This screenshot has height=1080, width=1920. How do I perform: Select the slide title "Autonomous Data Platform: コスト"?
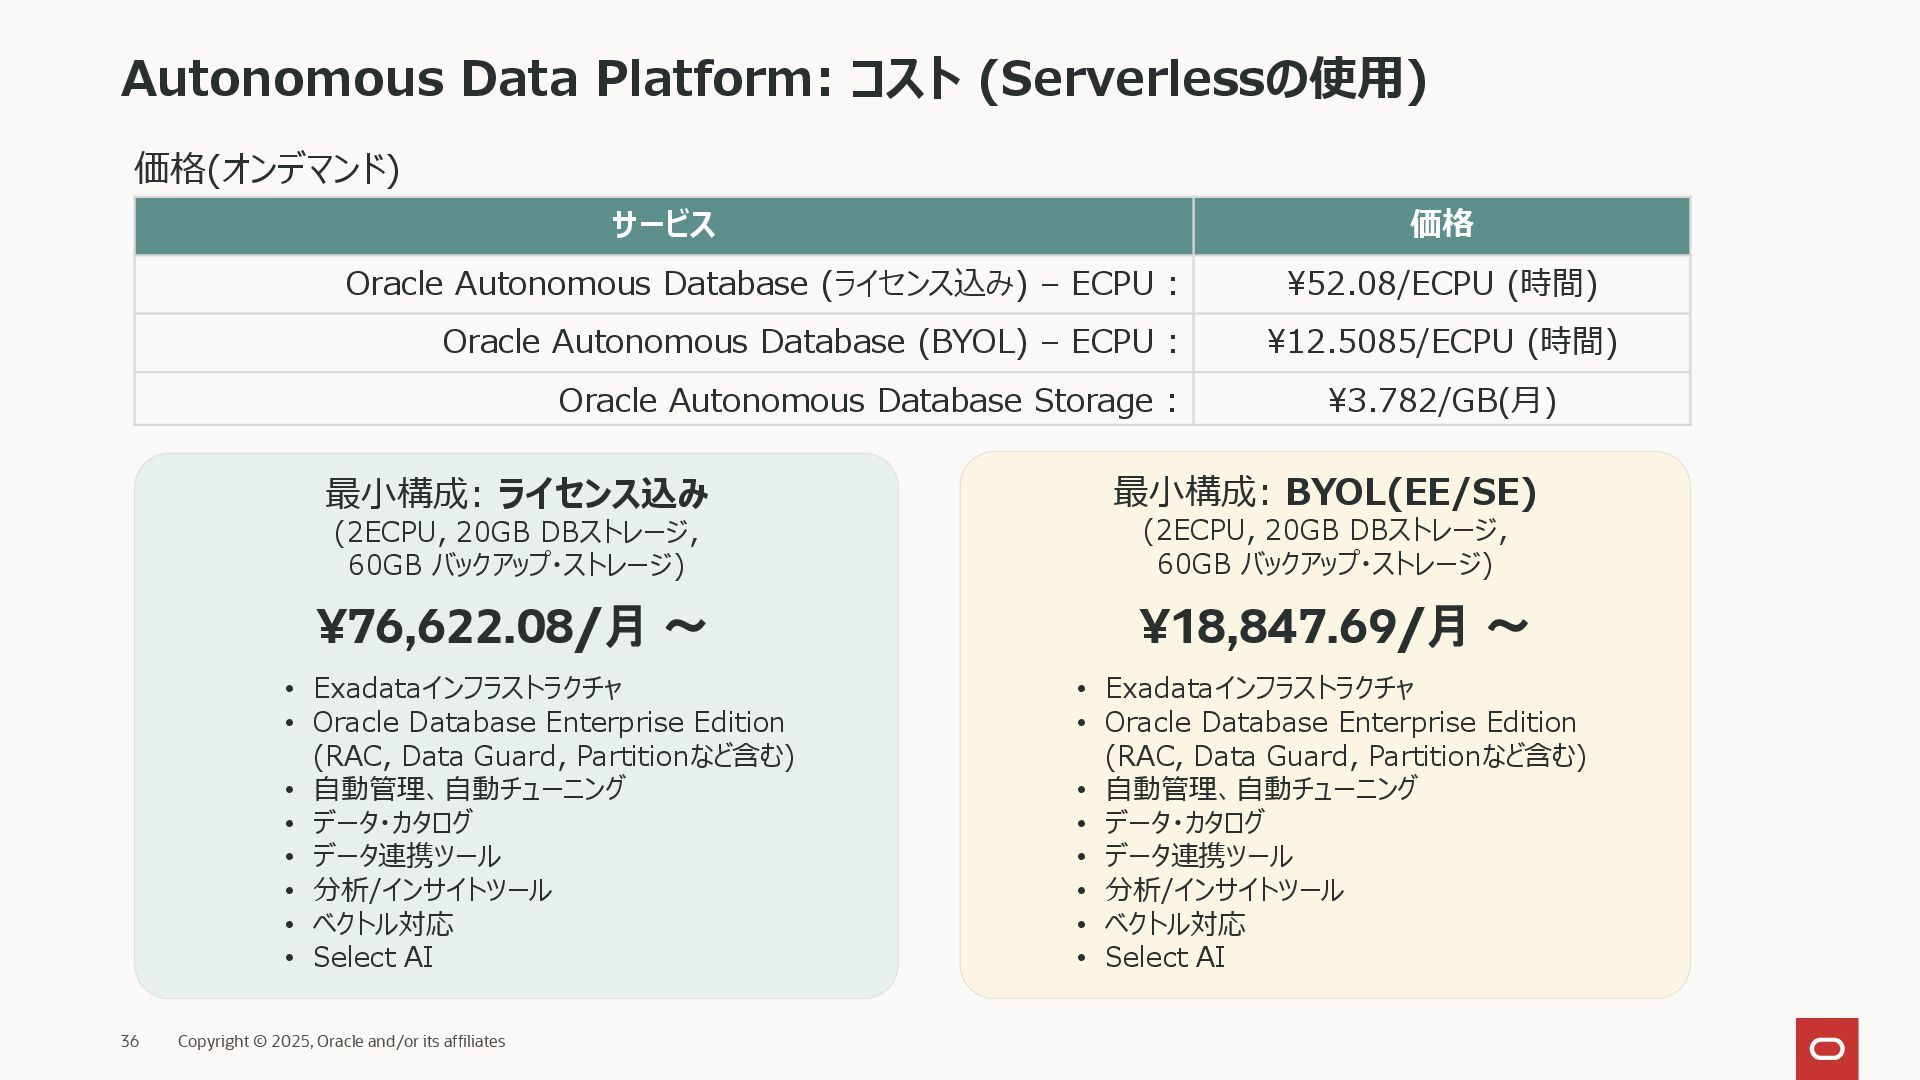541,78
